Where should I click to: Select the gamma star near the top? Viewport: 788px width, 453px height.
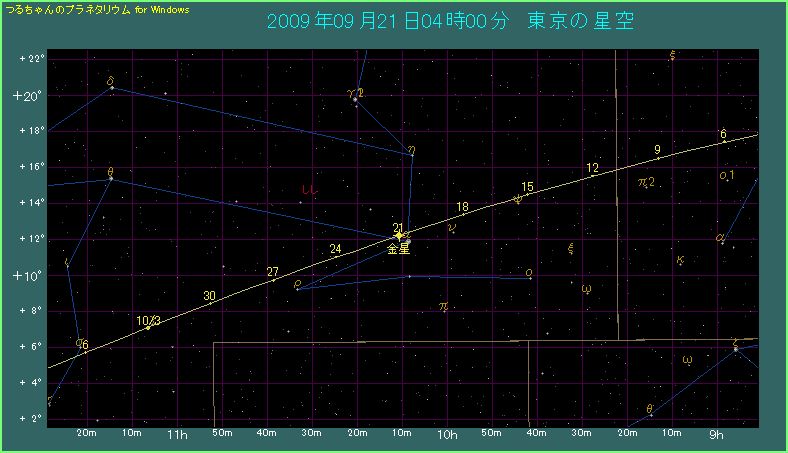click(x=355, y=99)
